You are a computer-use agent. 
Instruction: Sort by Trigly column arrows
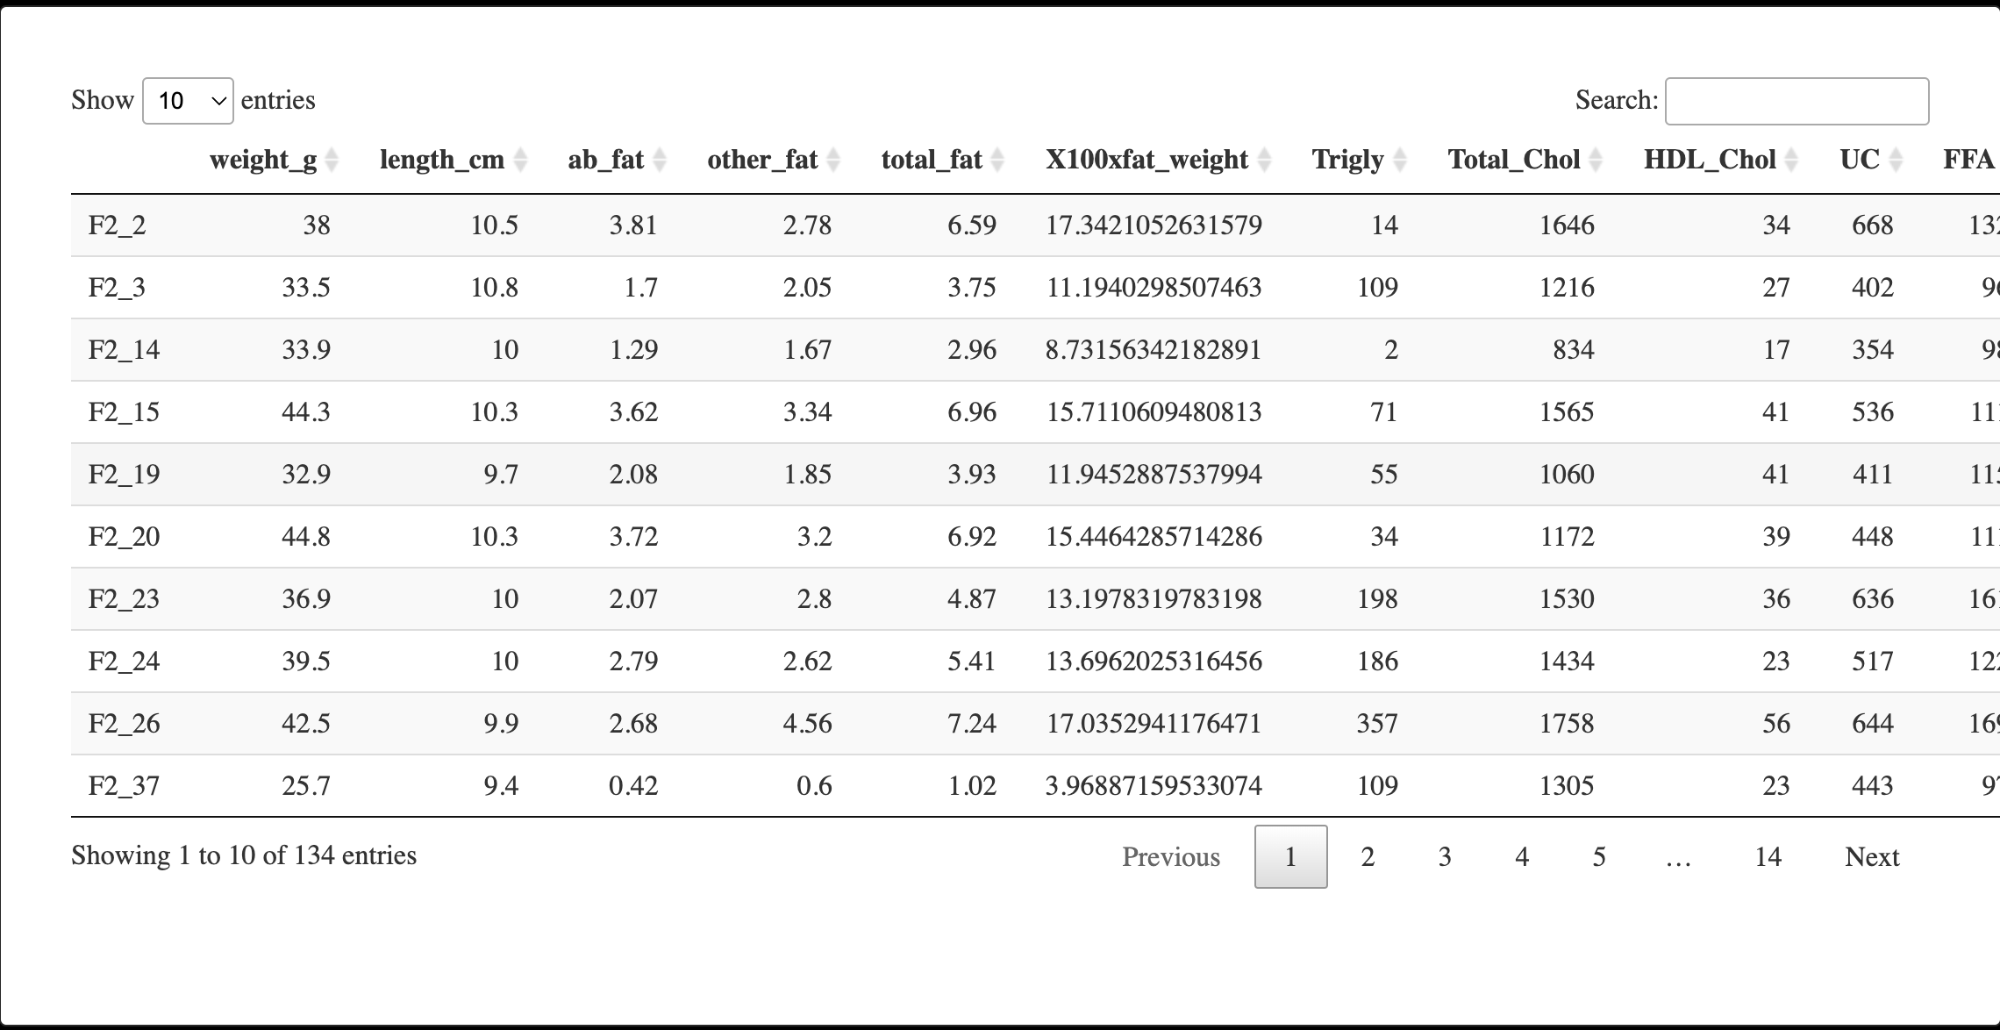[x=1400, y=160]
